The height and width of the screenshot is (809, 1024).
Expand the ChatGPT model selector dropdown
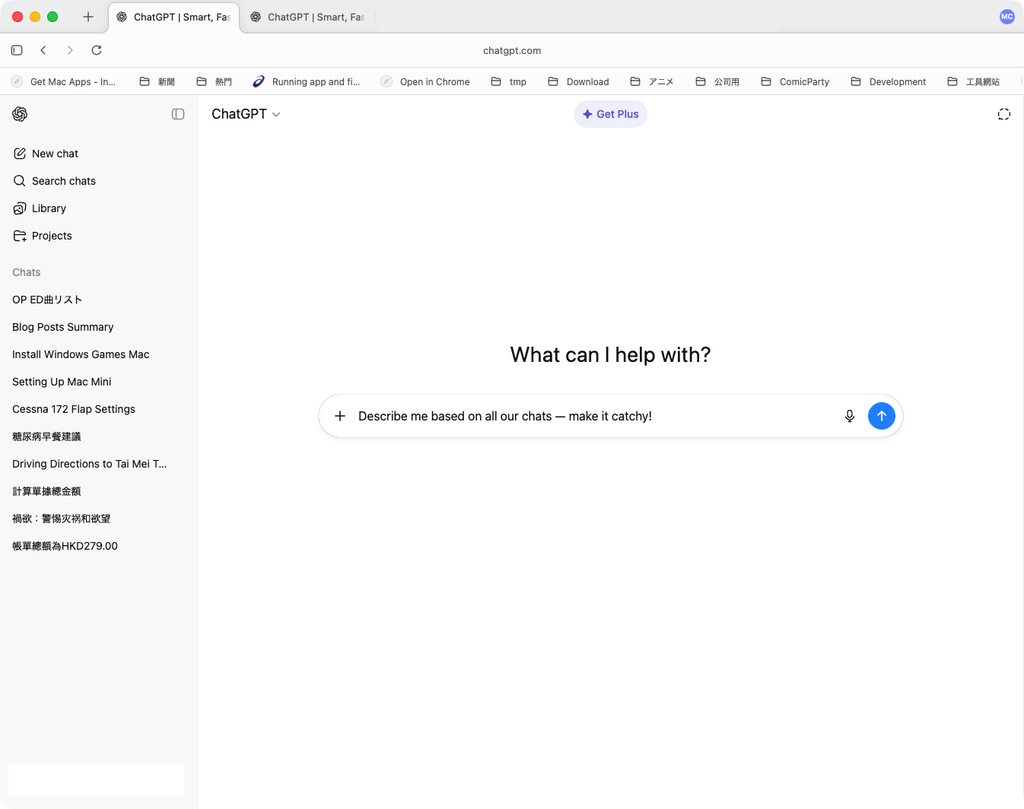click(246, 114)
